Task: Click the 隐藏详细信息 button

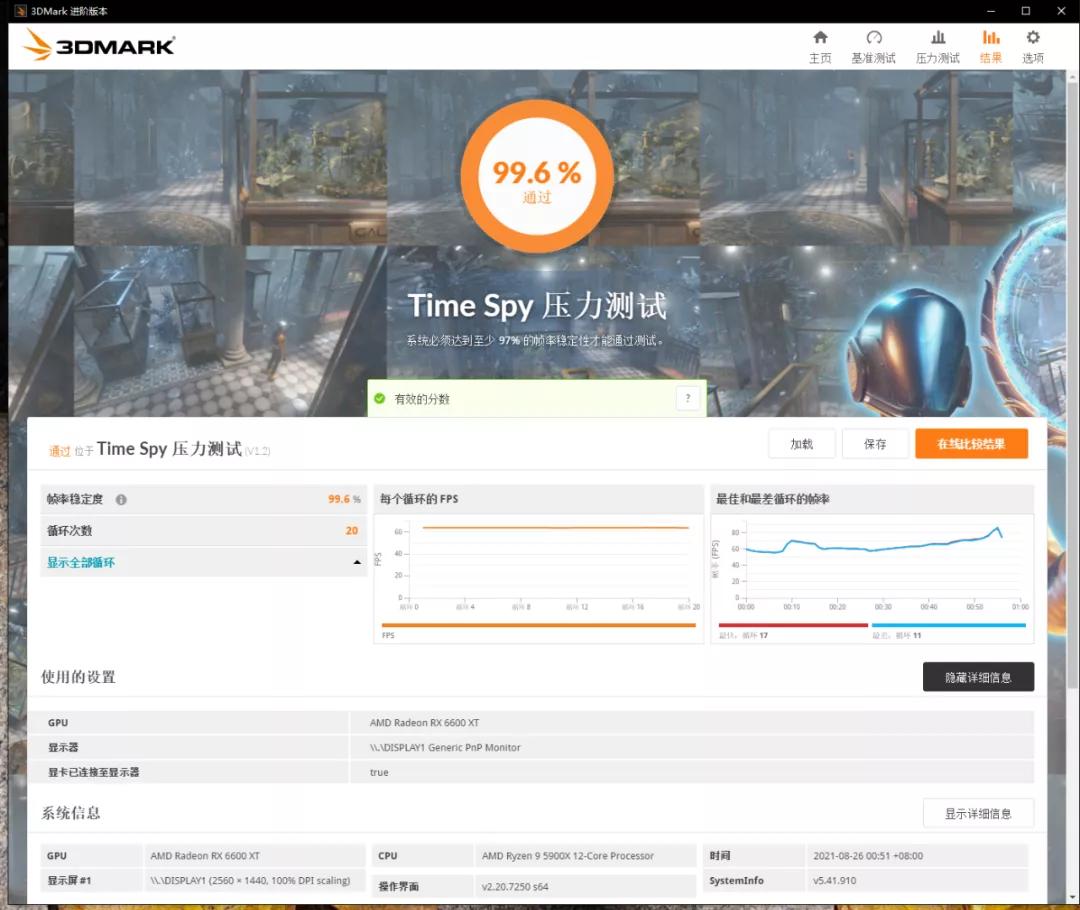Action: 978,677
